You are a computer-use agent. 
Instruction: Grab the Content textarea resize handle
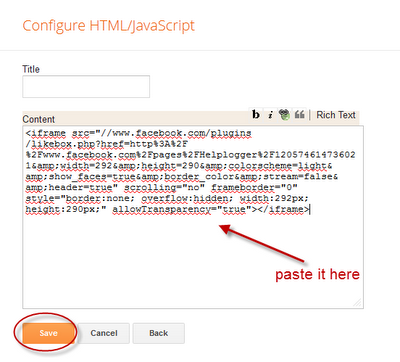pyautogui.click(x=358, y=303)
